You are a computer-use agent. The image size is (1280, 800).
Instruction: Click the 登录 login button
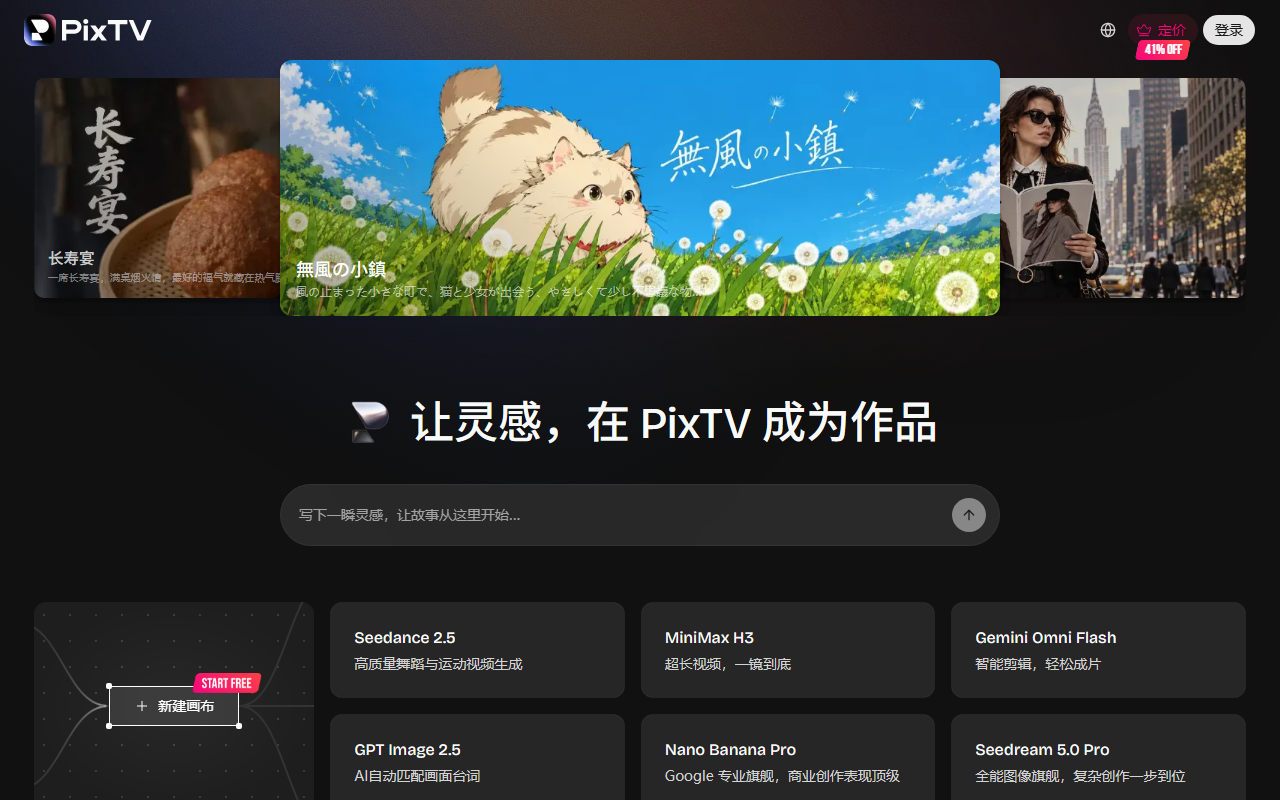[x=1229, y=30]
